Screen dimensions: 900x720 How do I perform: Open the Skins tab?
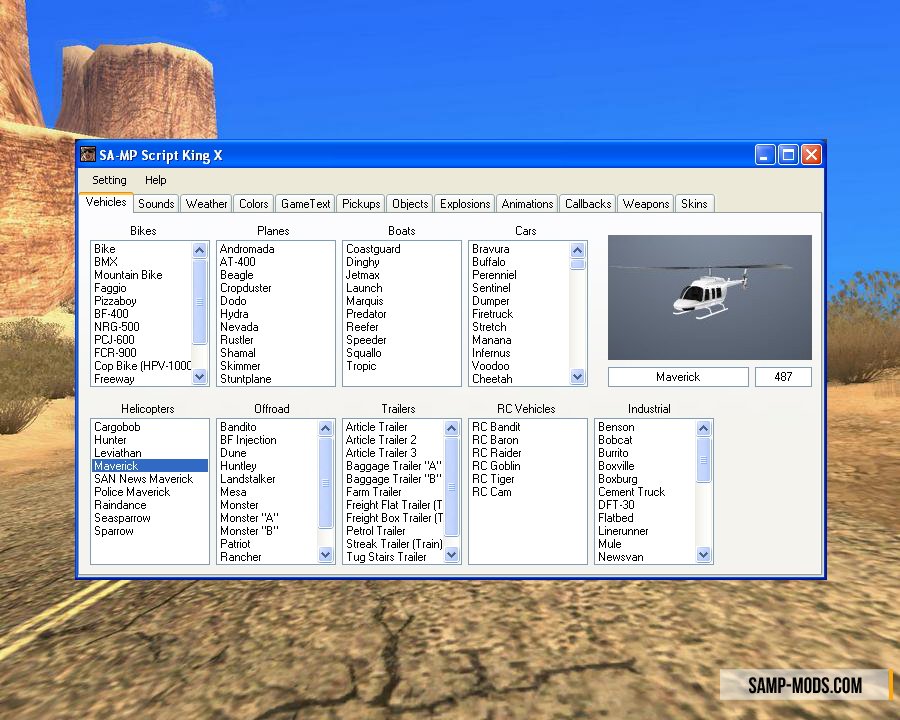694,204
